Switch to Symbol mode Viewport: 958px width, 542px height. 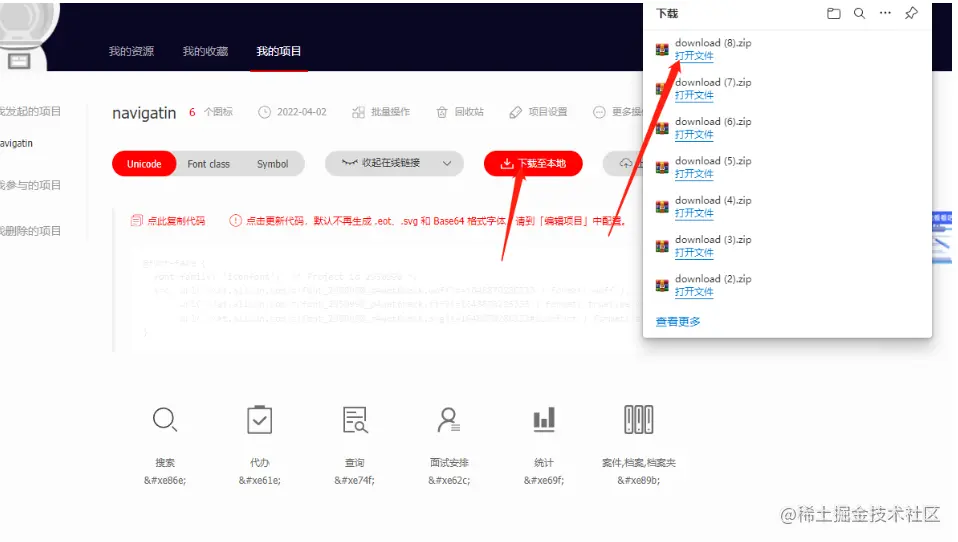coord(272,164)
